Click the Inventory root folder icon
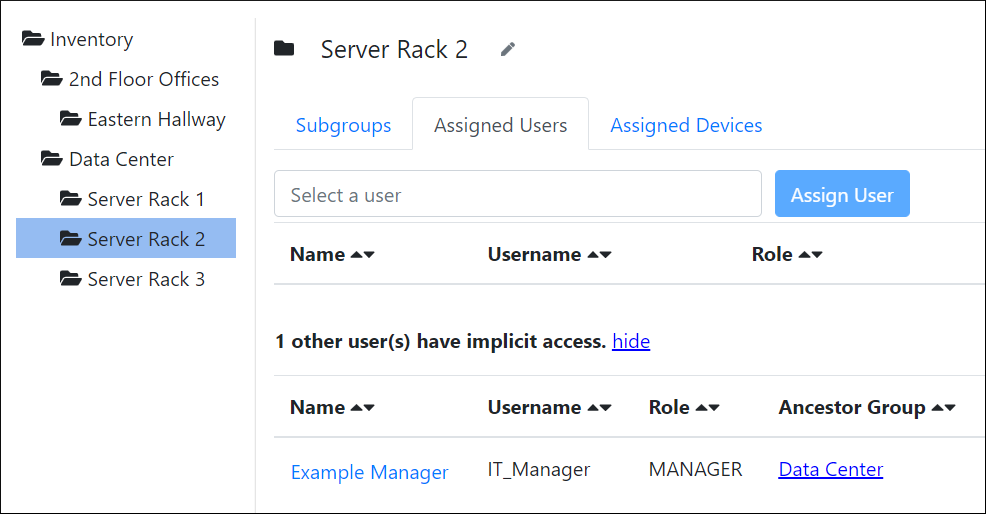Viewport: 986px width, 514px height. (x=33, y=40)
